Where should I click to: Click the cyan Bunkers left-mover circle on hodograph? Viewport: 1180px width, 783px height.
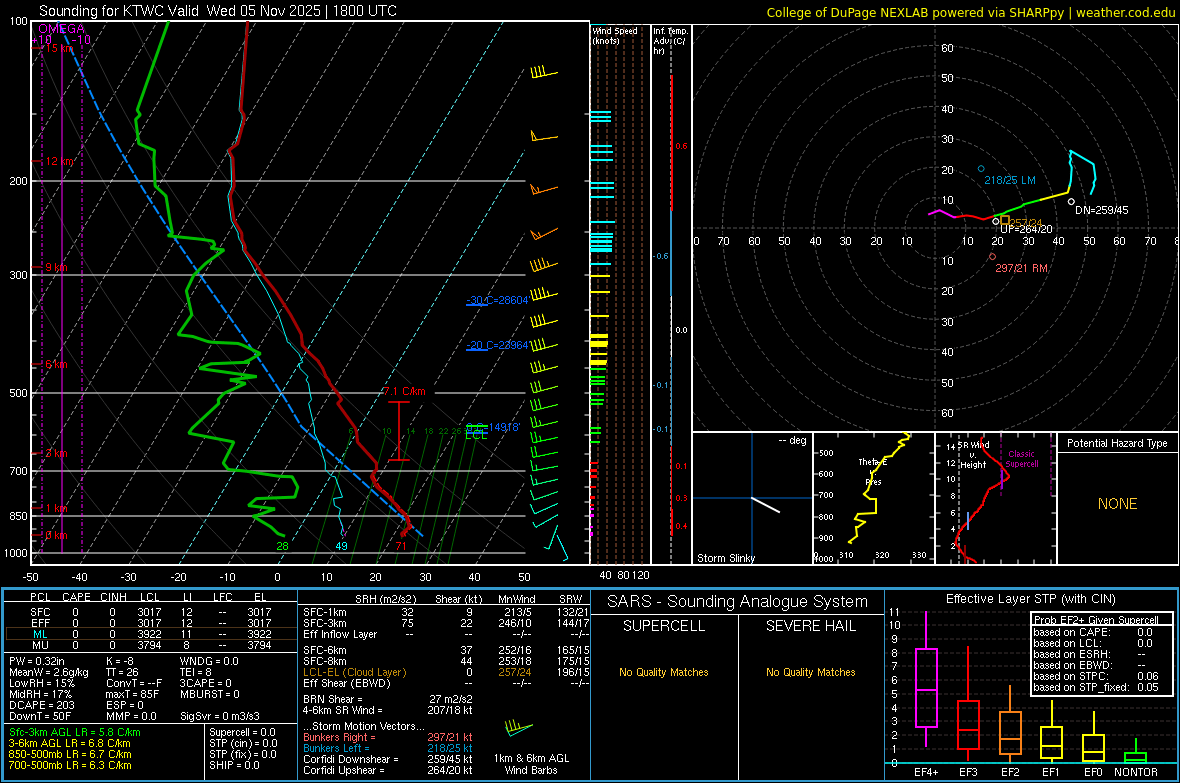[x=981, y=169]
